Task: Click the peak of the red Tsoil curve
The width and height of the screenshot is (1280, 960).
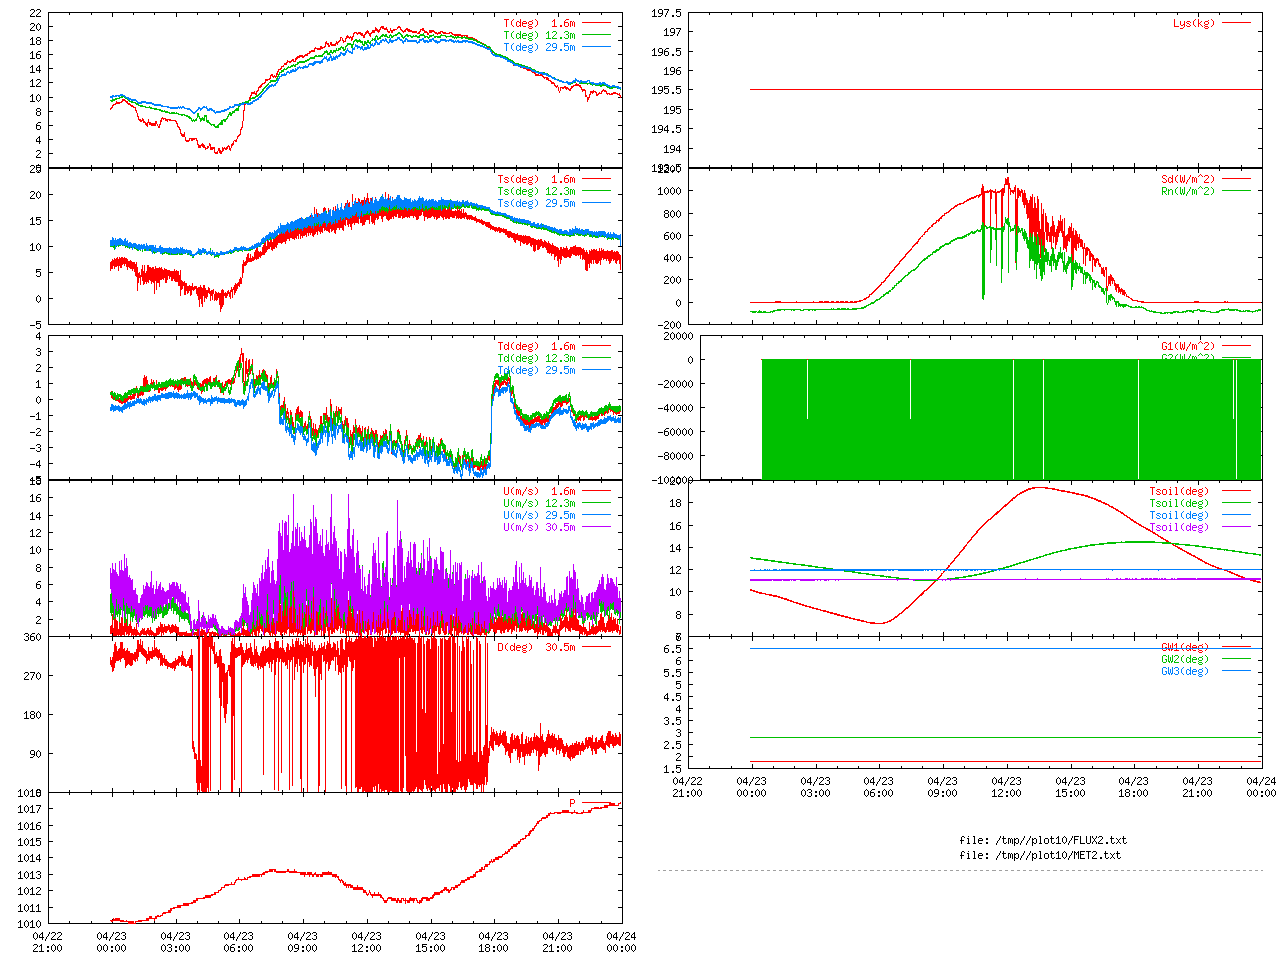Action: 1037,487
